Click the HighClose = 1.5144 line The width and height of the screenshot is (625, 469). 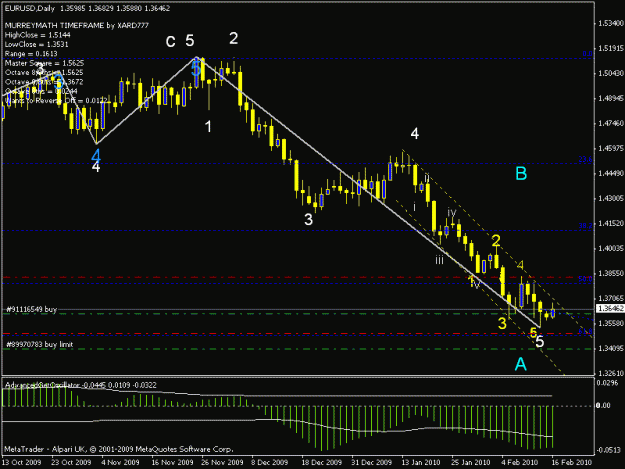[x=37, y=35]
